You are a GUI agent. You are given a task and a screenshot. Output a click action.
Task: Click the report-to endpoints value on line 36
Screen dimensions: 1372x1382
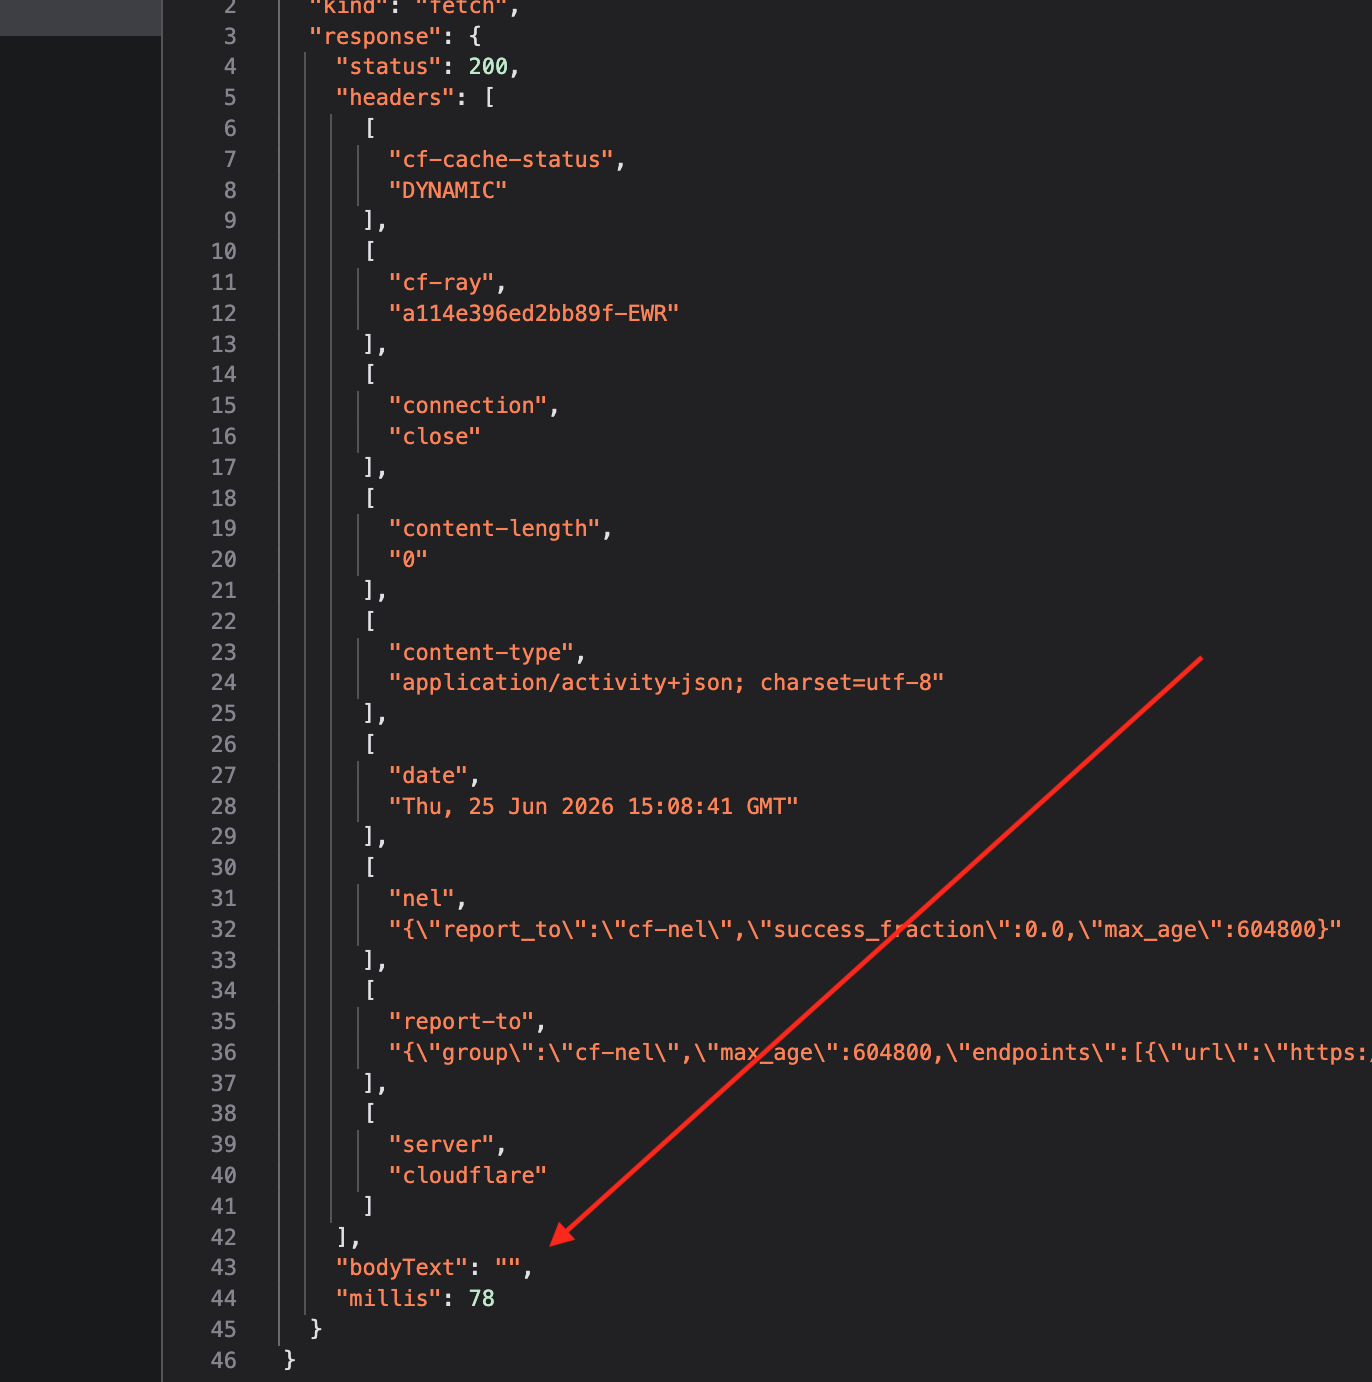click(x=880, y=1052)
